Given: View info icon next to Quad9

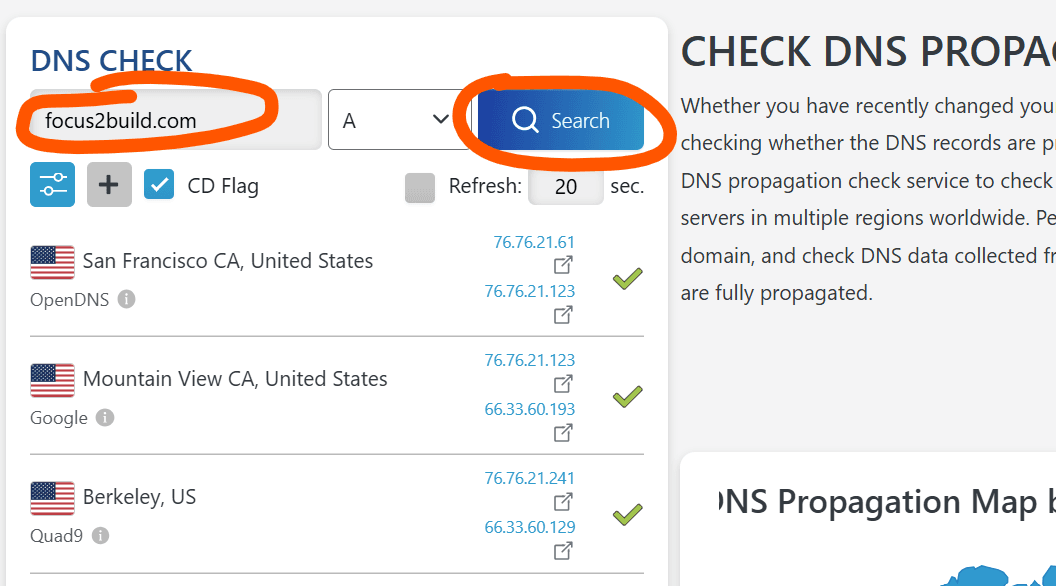Looking at the screenshot, I should point(100,536).
